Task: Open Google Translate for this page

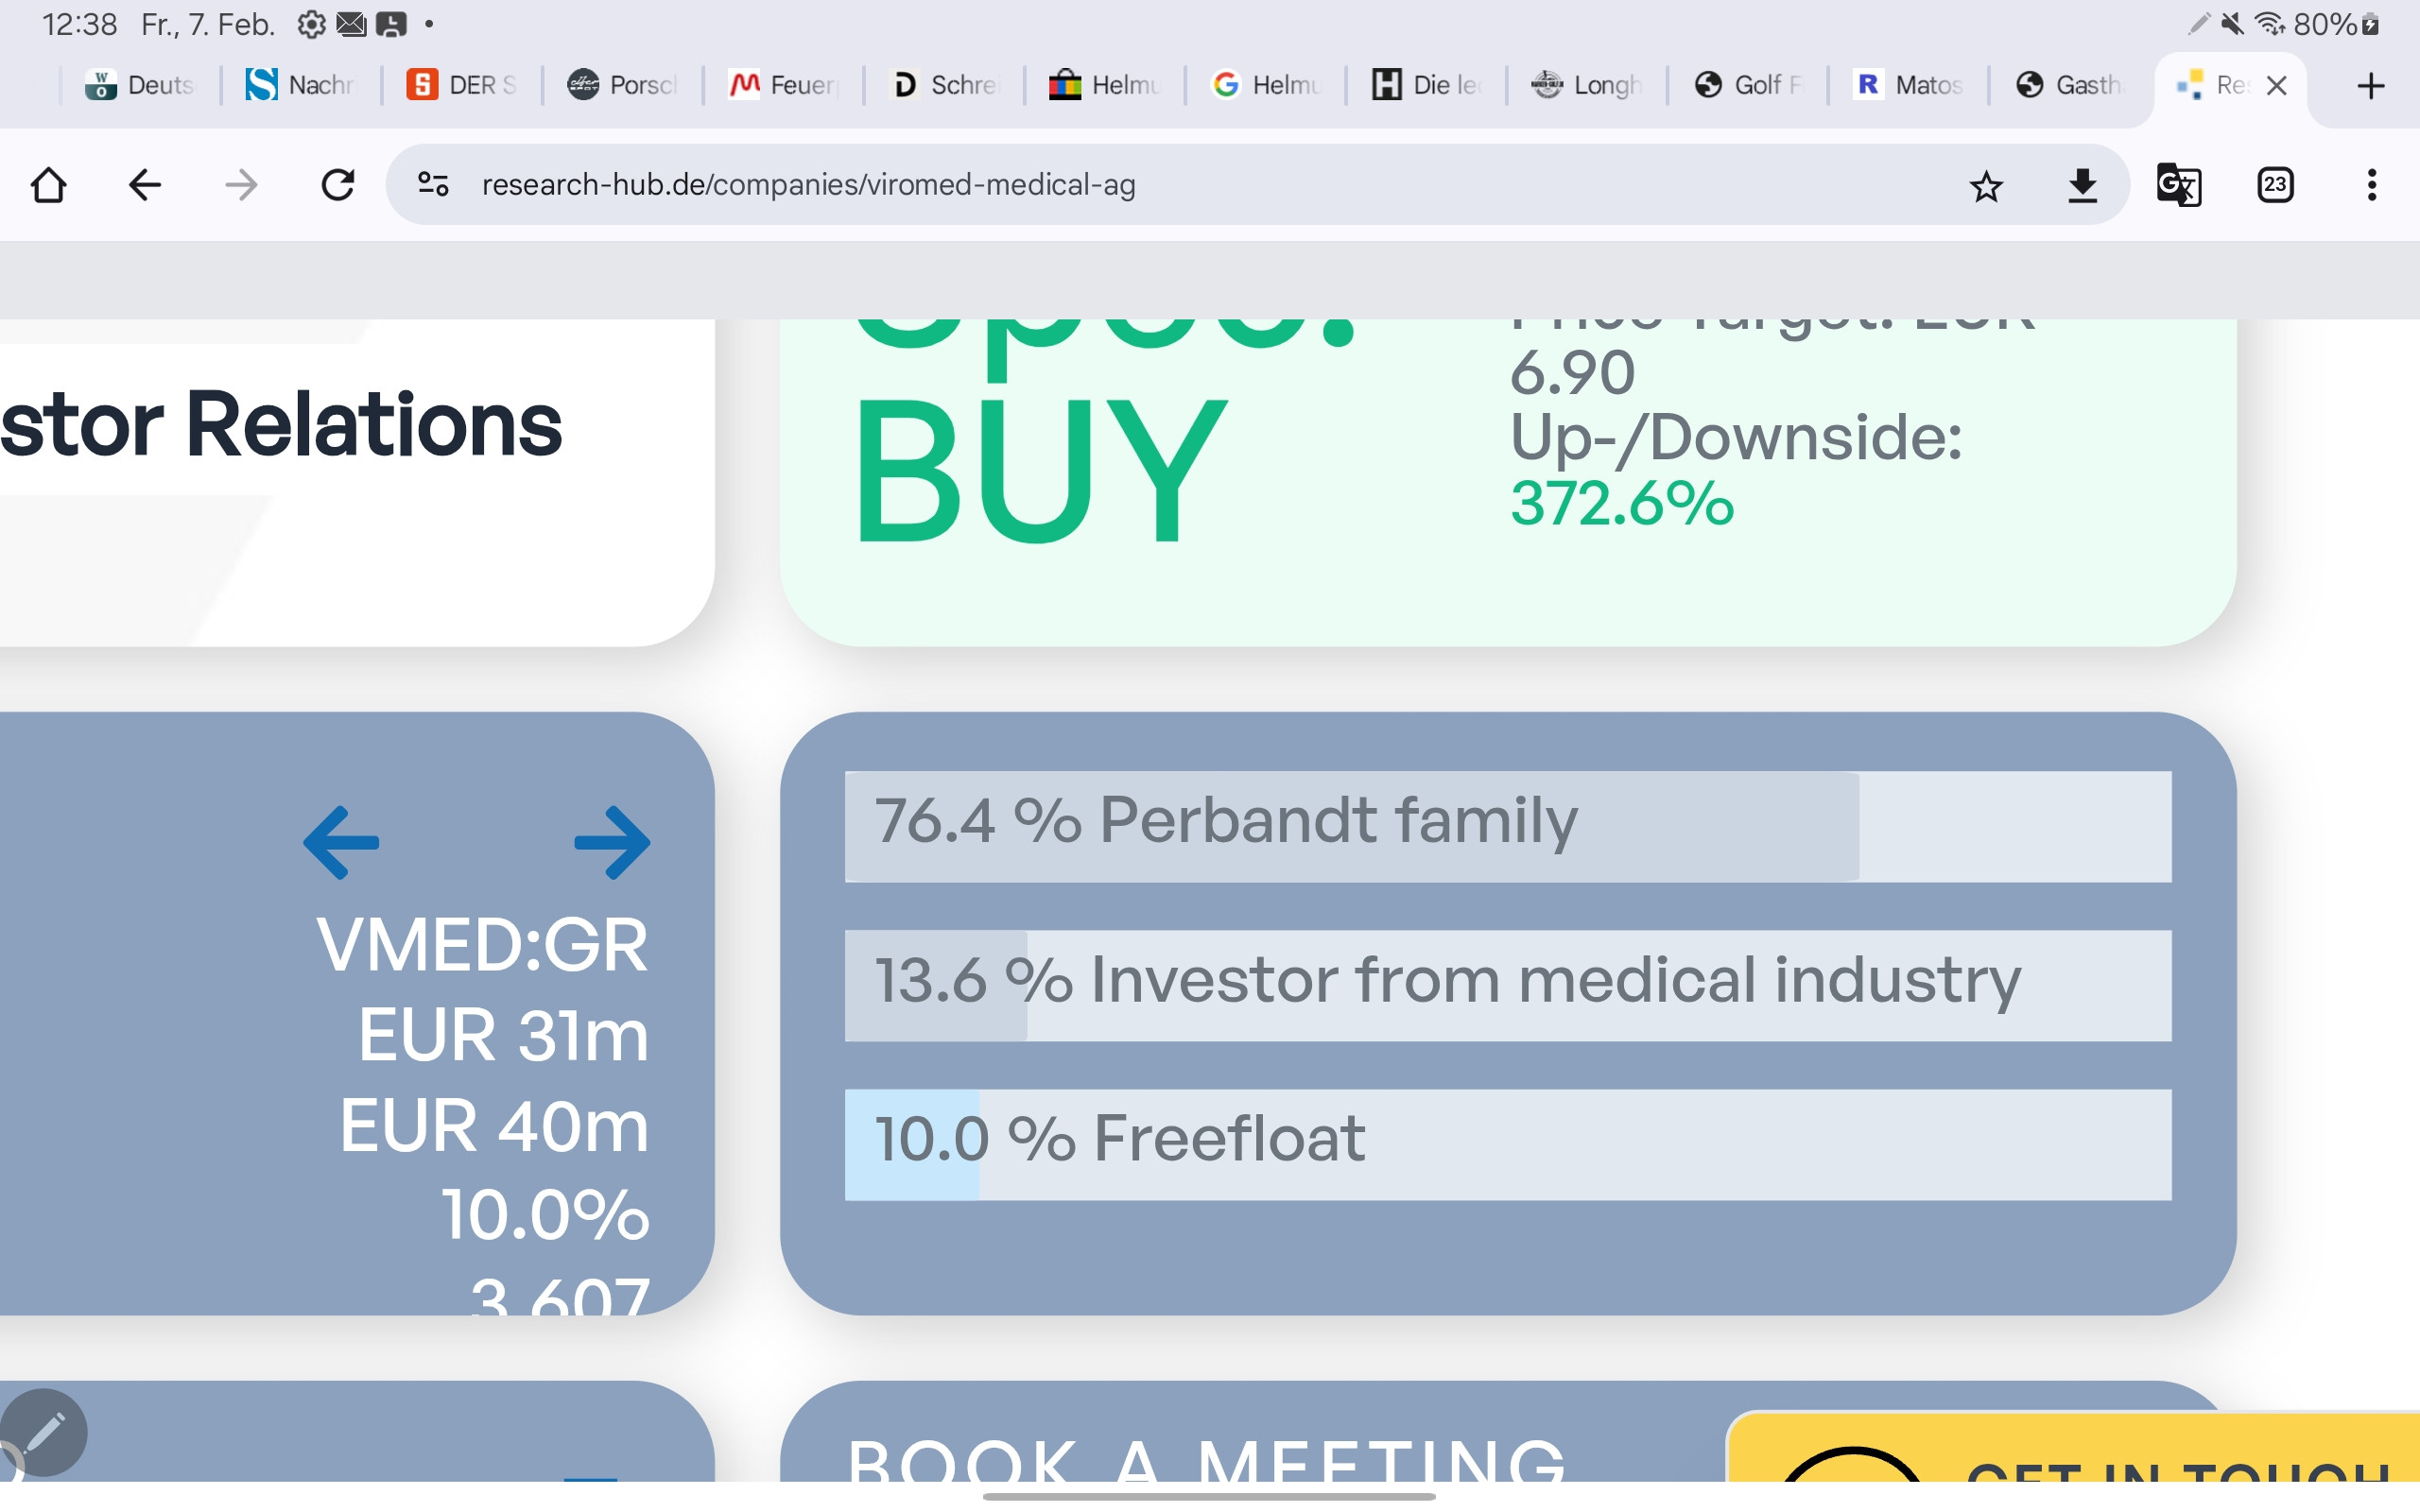Action: point(2179,185)
